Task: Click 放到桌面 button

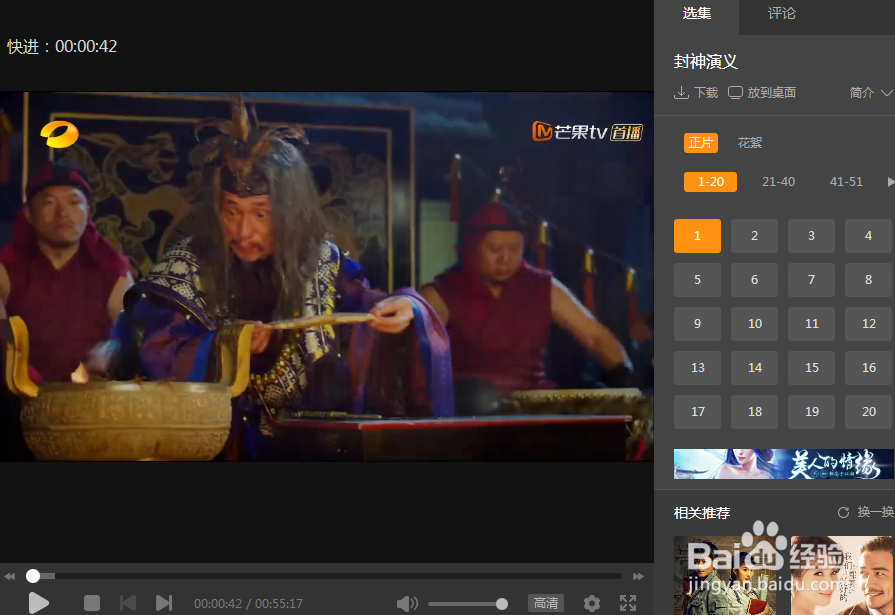Action: point(762,93)
